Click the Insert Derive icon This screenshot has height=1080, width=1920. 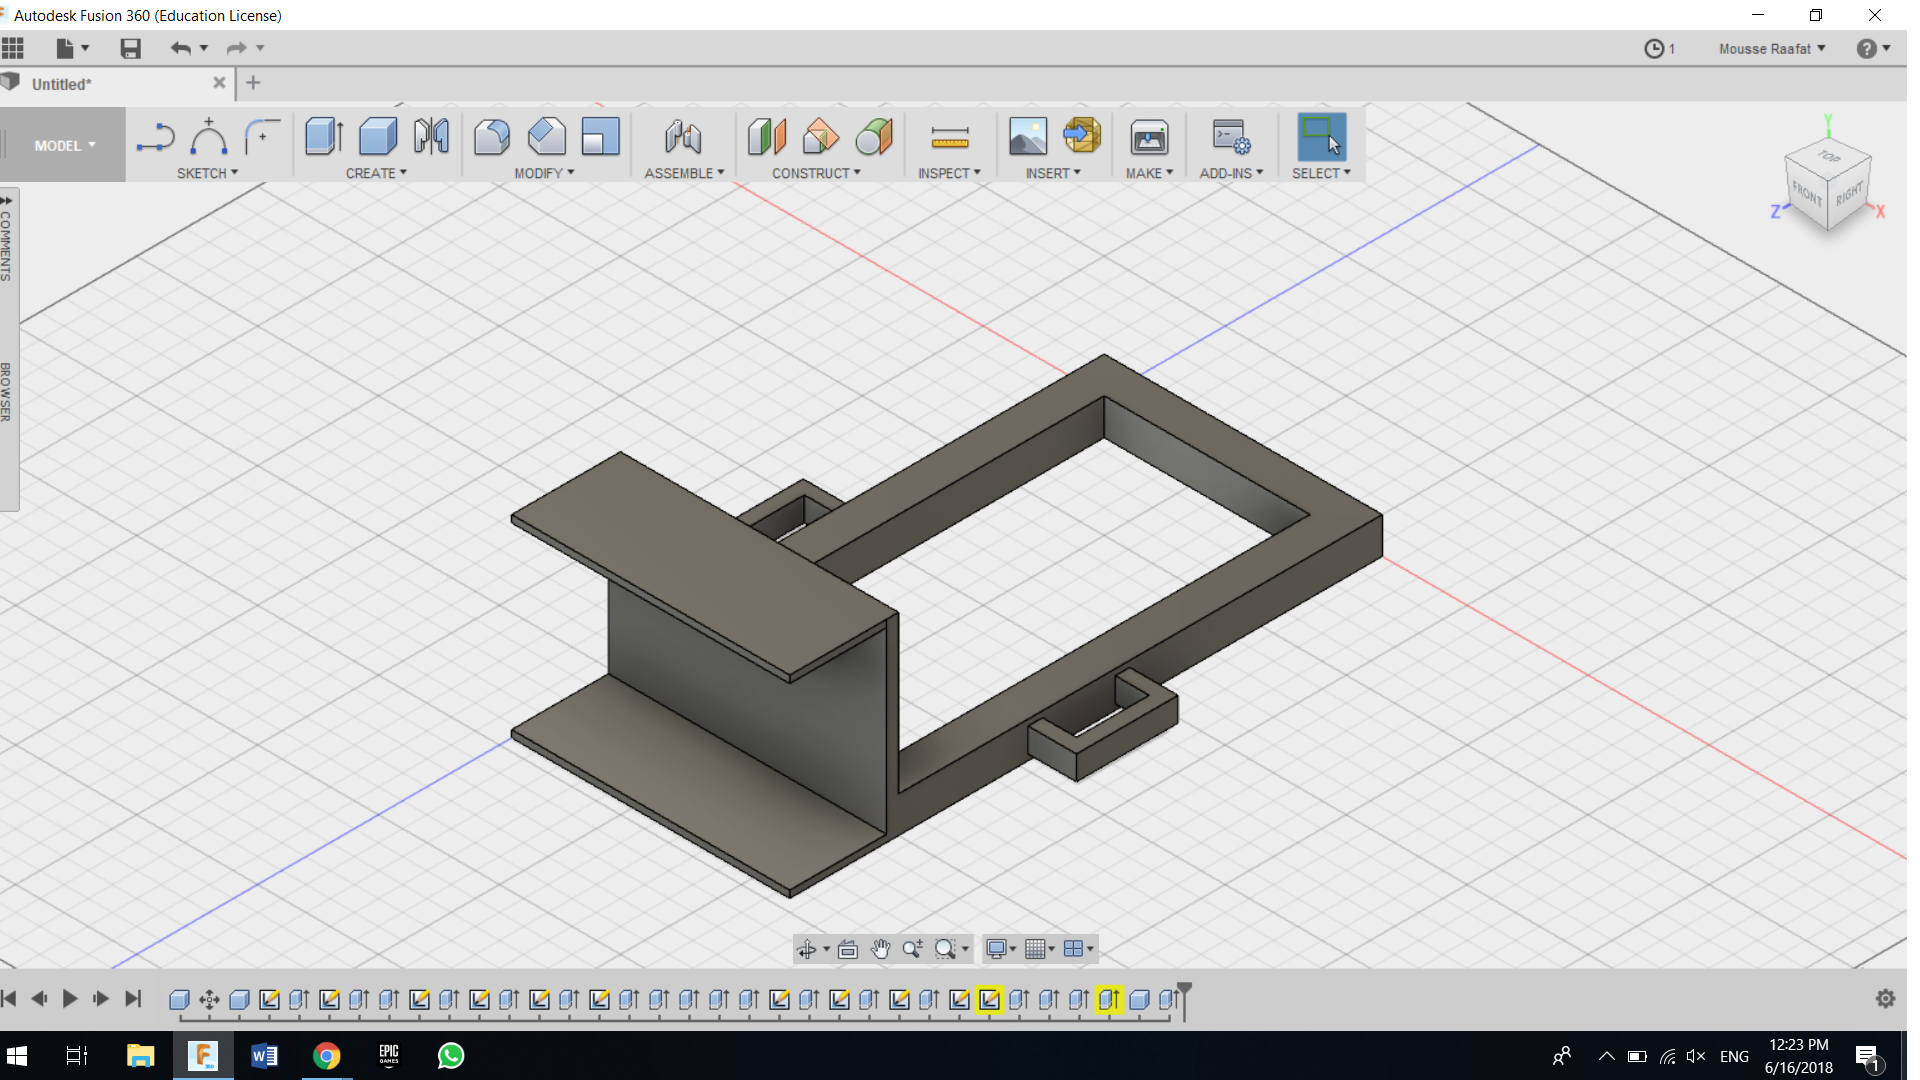click(1082, 135)
